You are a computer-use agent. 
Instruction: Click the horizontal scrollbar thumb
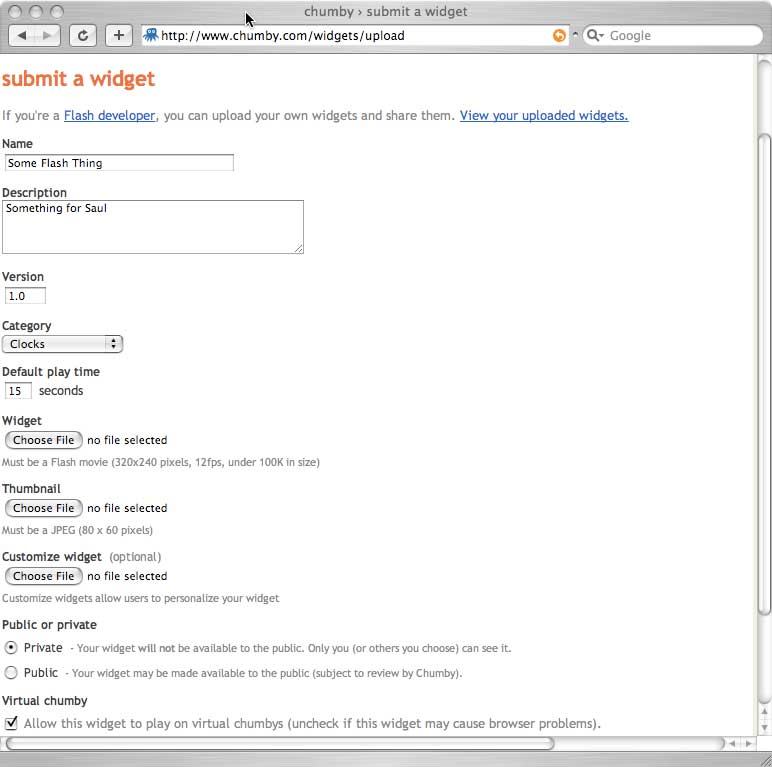coord(280,743)
